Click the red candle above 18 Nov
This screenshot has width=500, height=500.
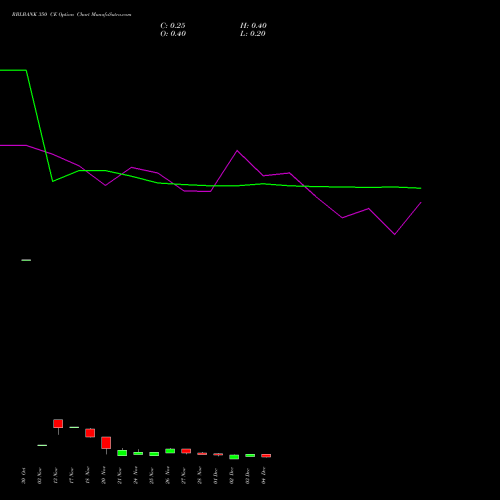tap(90, 433)
